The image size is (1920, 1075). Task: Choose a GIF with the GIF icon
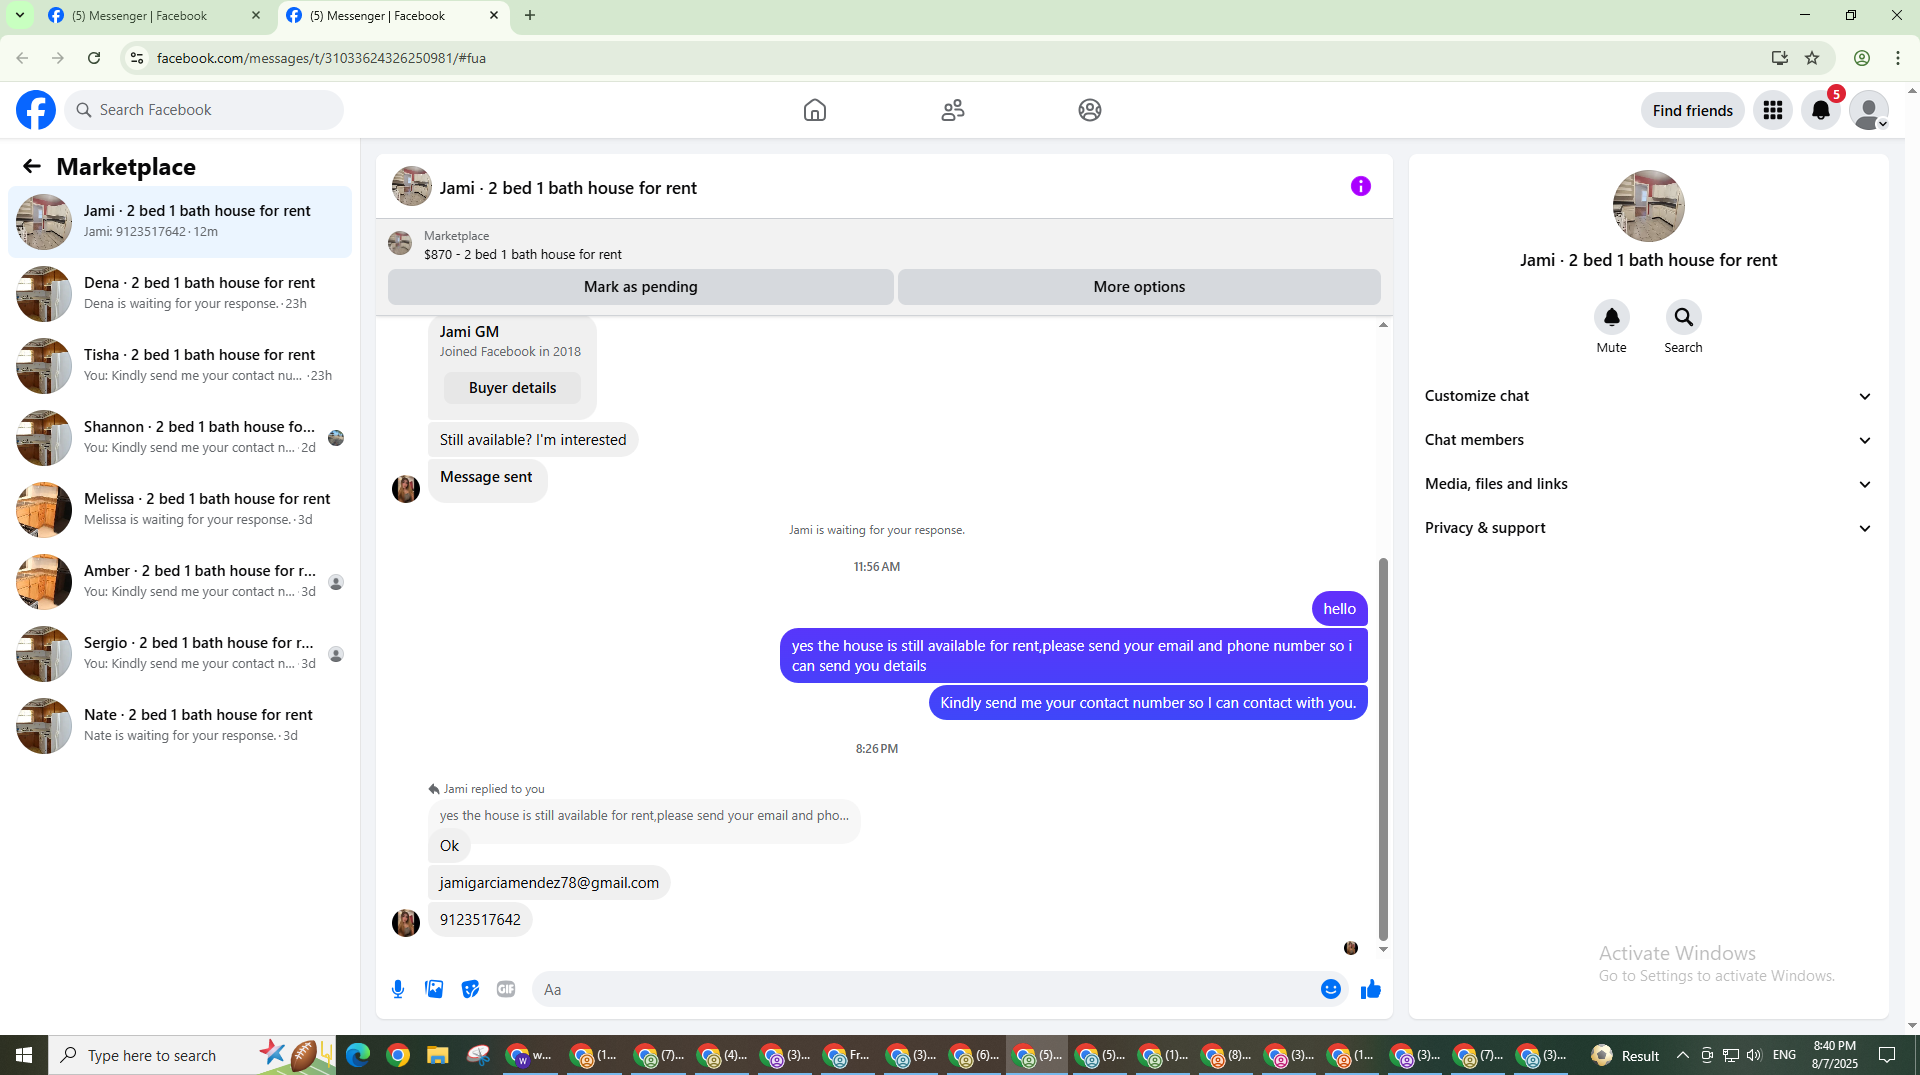point(506,989)
